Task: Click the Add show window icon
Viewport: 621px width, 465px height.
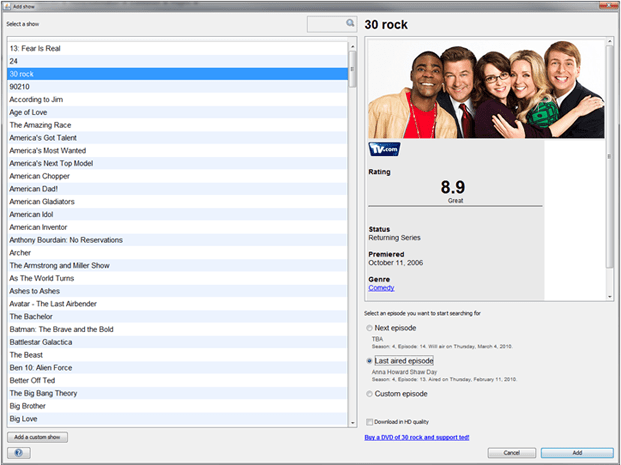Action: point(7,6)
